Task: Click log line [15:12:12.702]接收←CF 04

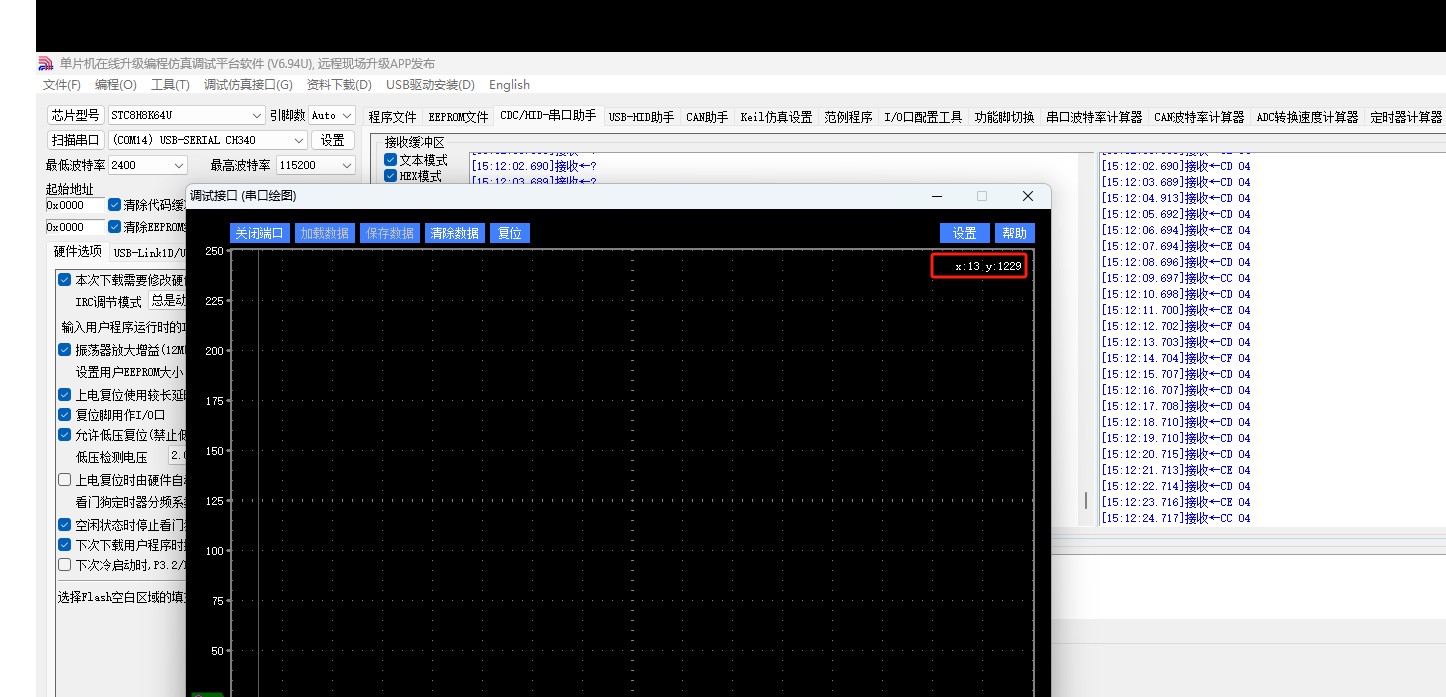Action: pos(1176,326)
